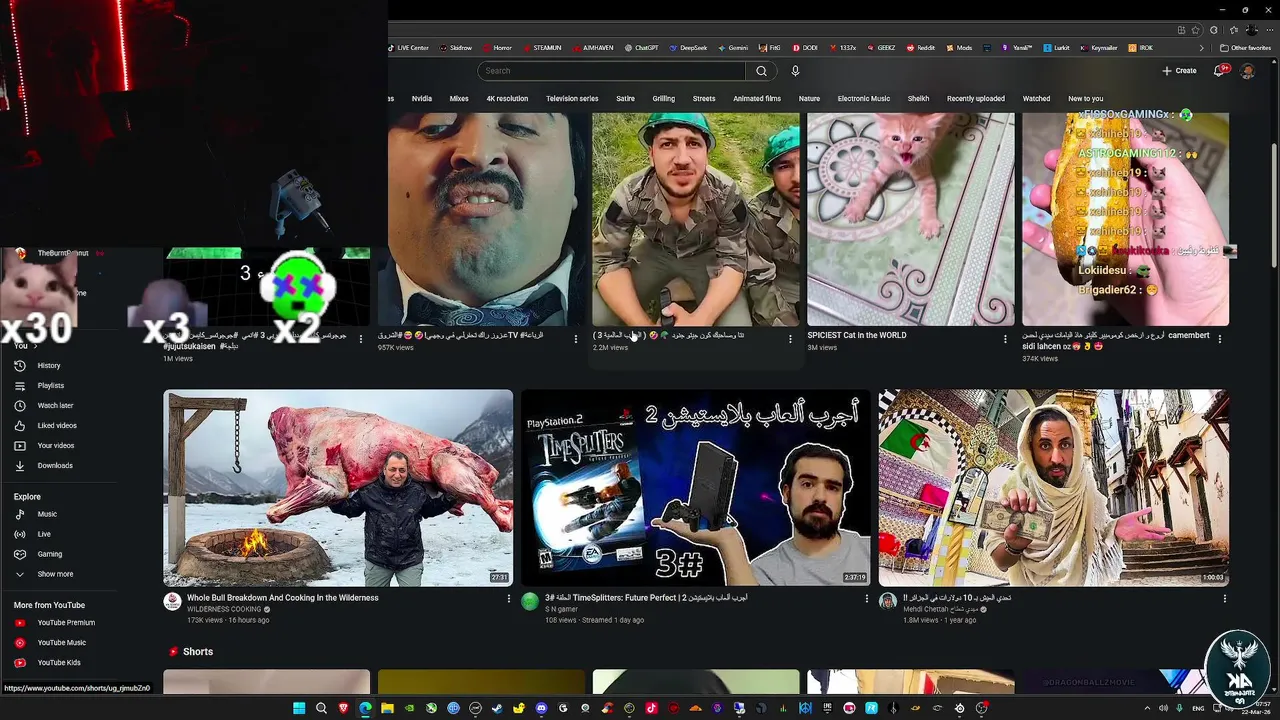Open the LIVE Center bookmark
Image resolution: width=1280 pixels, height=720 pixels.
pos(408,48)
